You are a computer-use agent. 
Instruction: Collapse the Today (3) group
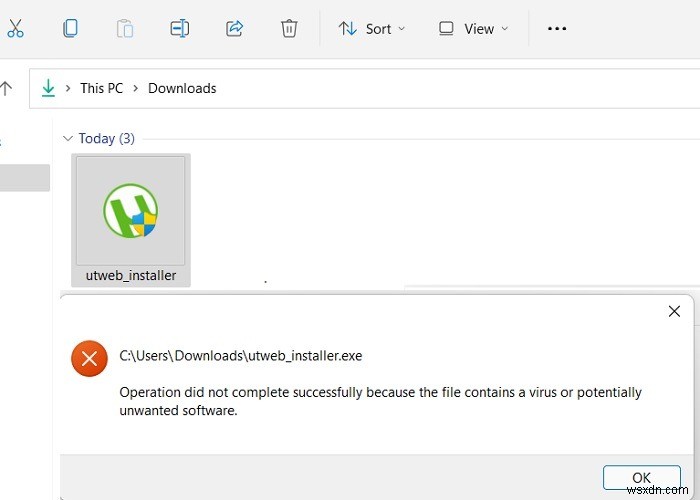click(x=68, y=138)
